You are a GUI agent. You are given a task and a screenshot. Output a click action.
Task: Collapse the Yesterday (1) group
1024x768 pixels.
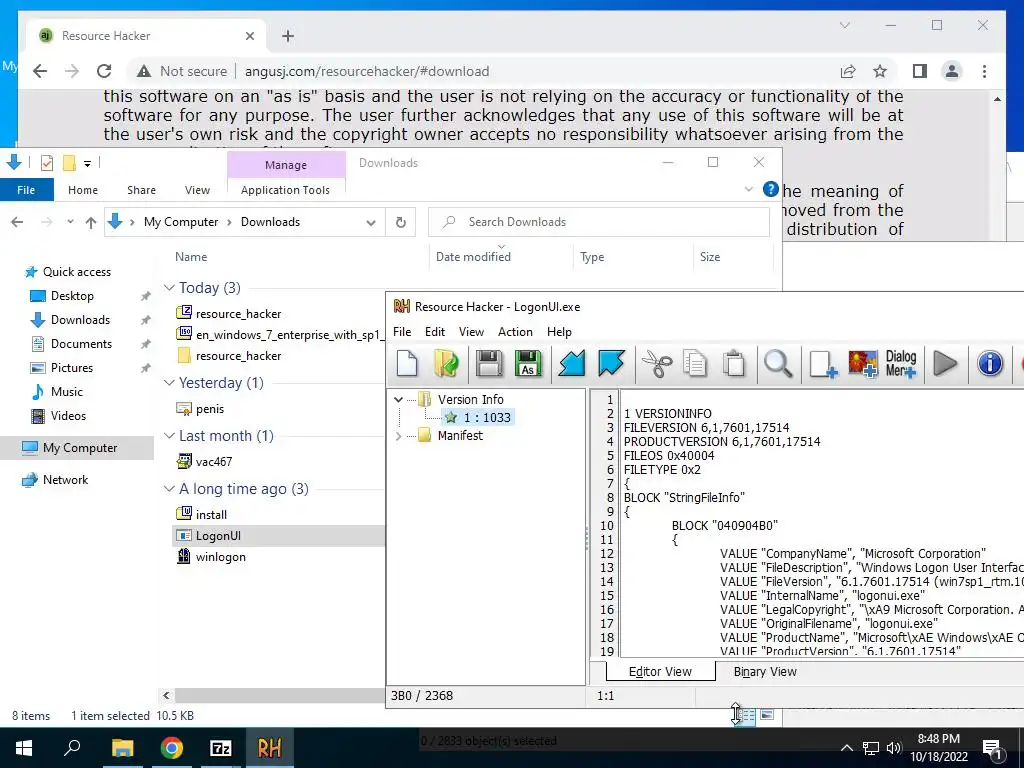point(169,382)
